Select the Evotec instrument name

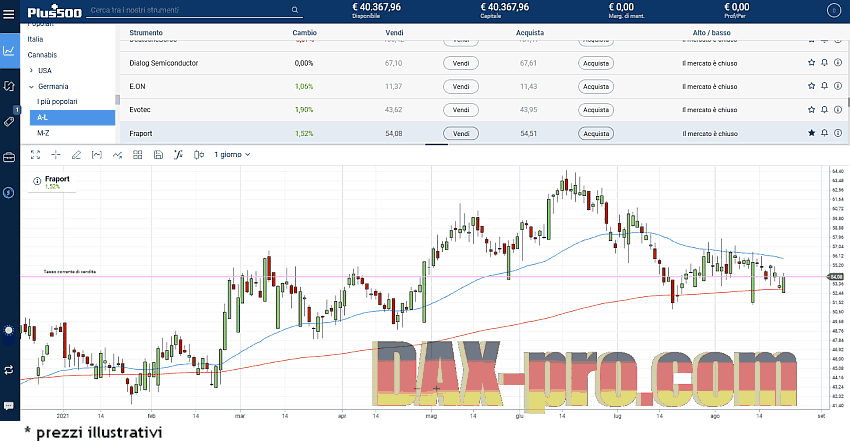coord(140,110)
